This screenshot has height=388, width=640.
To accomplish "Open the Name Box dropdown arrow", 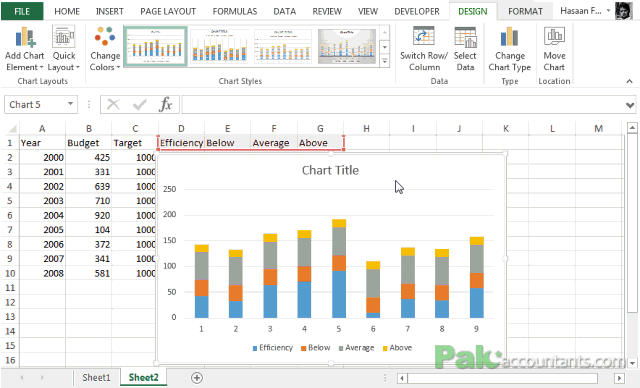I will pyautogui.click(x=70, y=104).
